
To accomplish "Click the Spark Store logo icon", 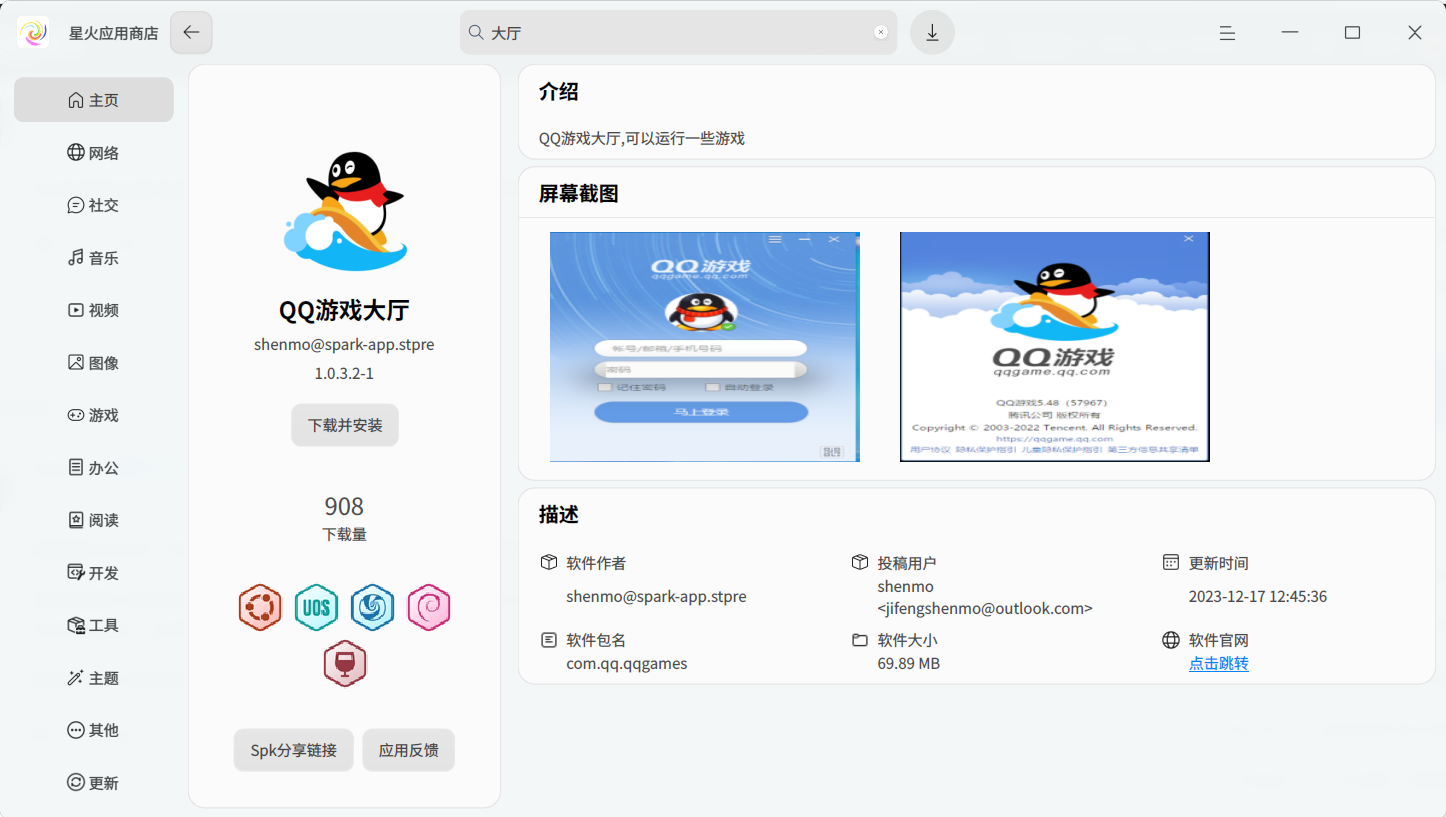I will pyautogui.click(x=33, y=32).
